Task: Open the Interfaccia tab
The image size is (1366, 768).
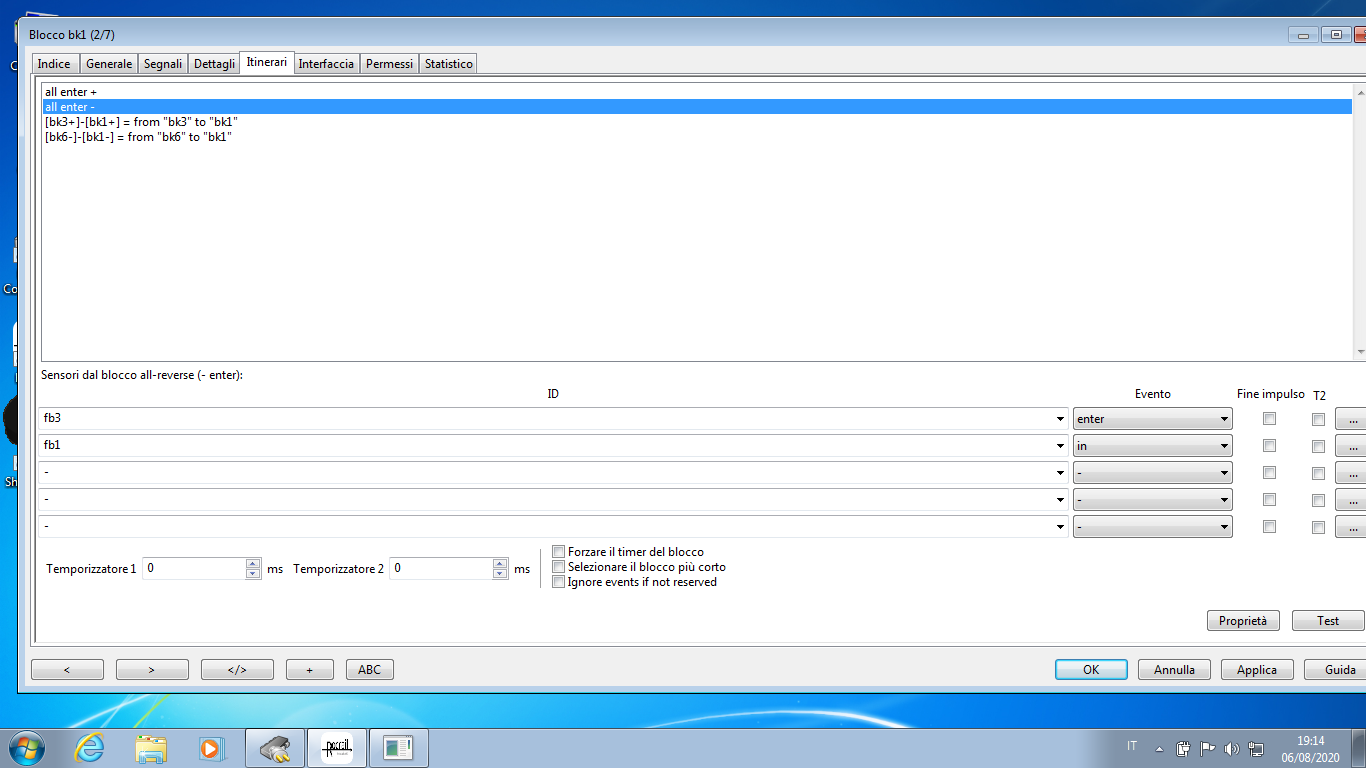Action: click(x=326, y=64)
